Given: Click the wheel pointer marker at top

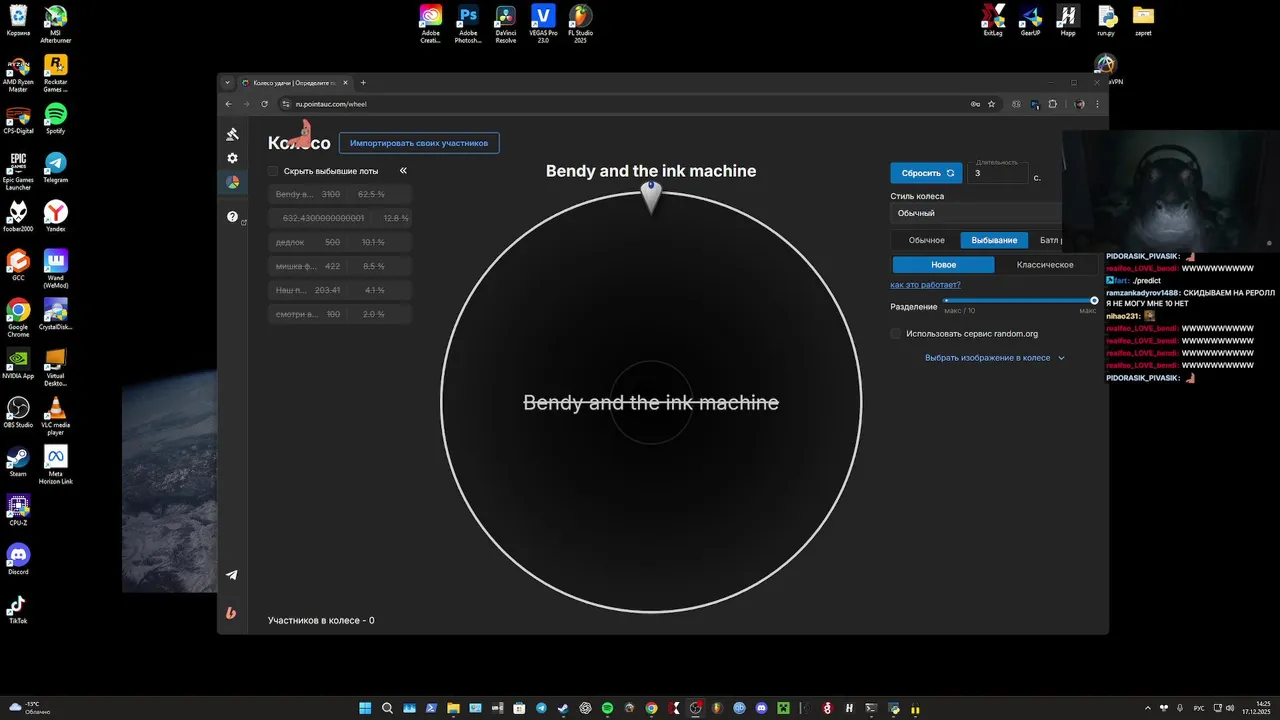Looking at the screenshot, I should (651, 196).
